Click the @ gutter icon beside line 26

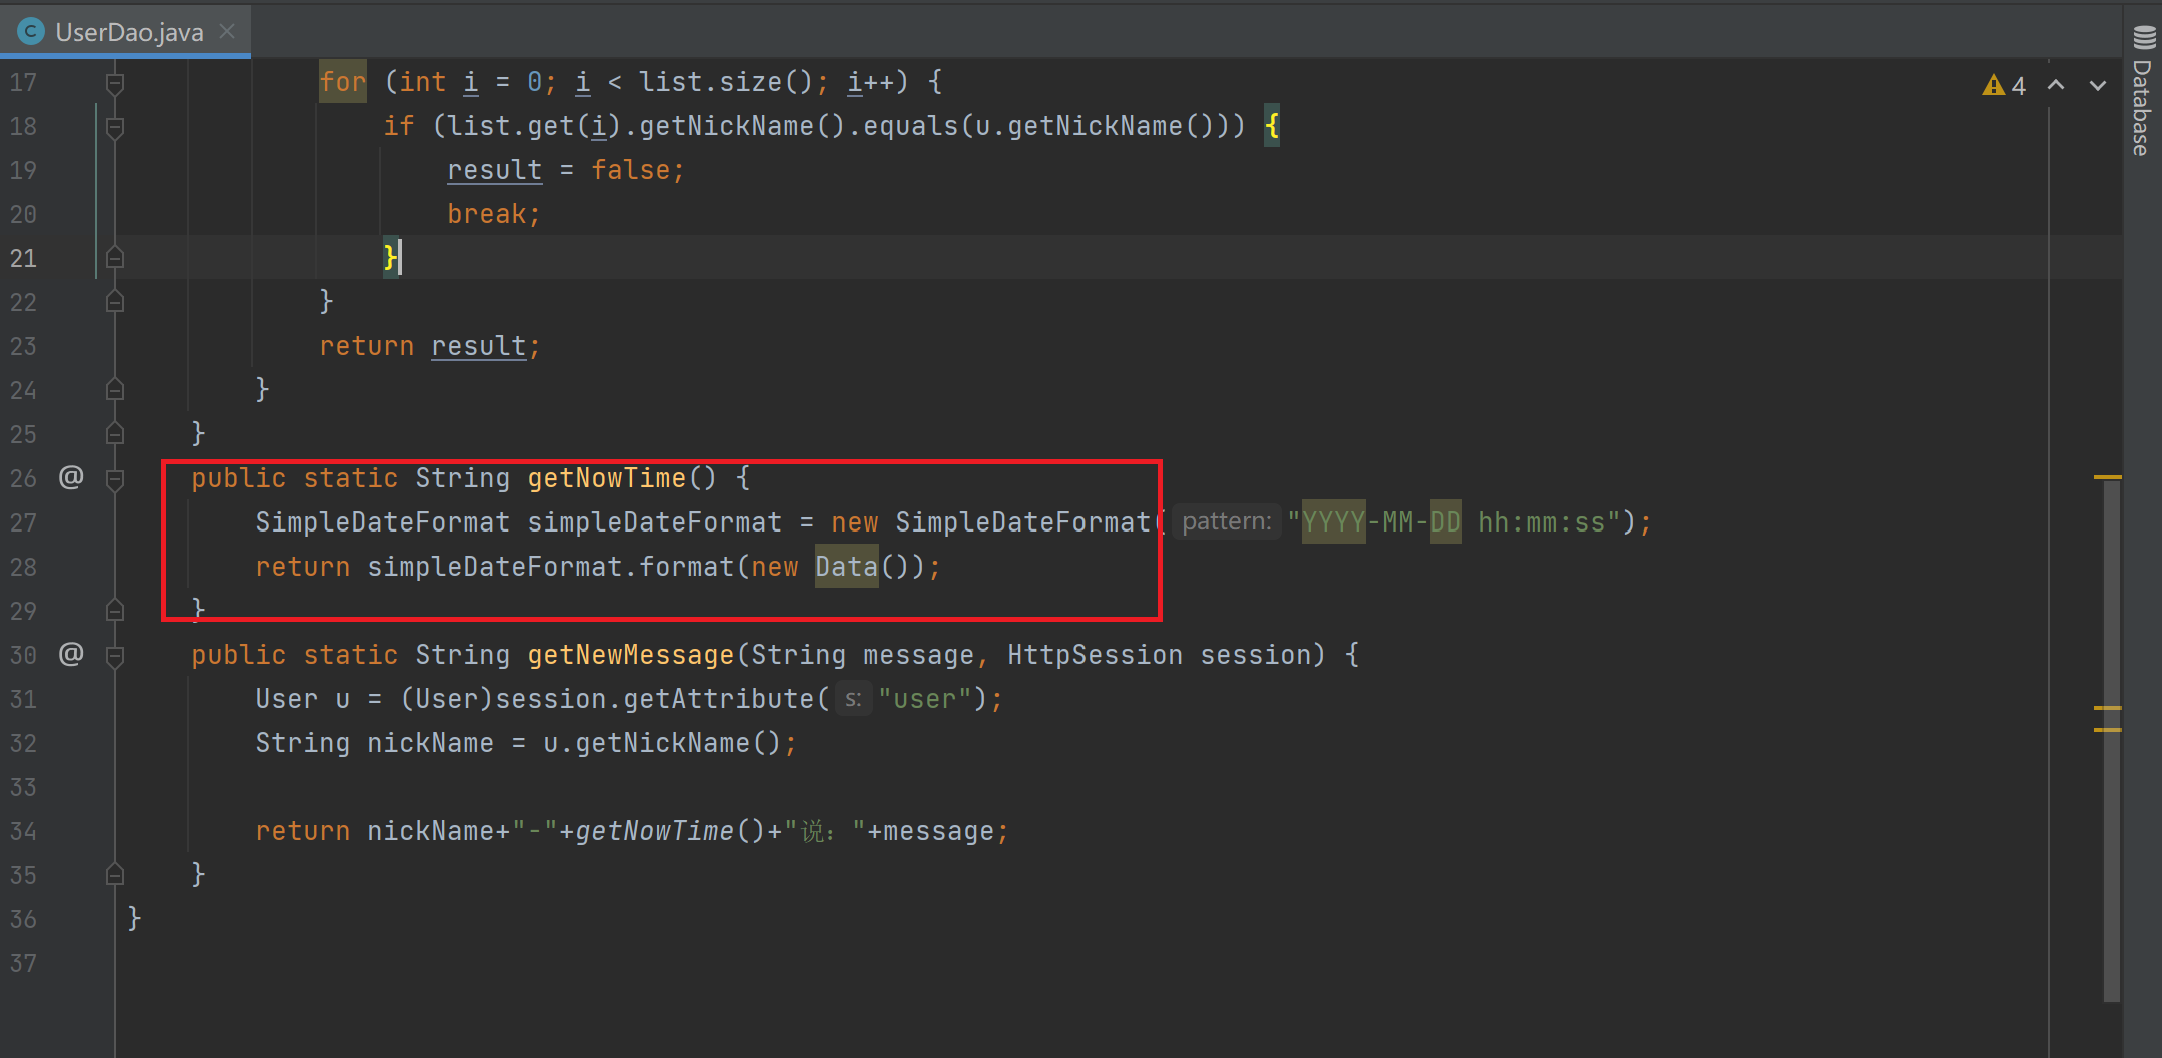click(x=70, y=478)
